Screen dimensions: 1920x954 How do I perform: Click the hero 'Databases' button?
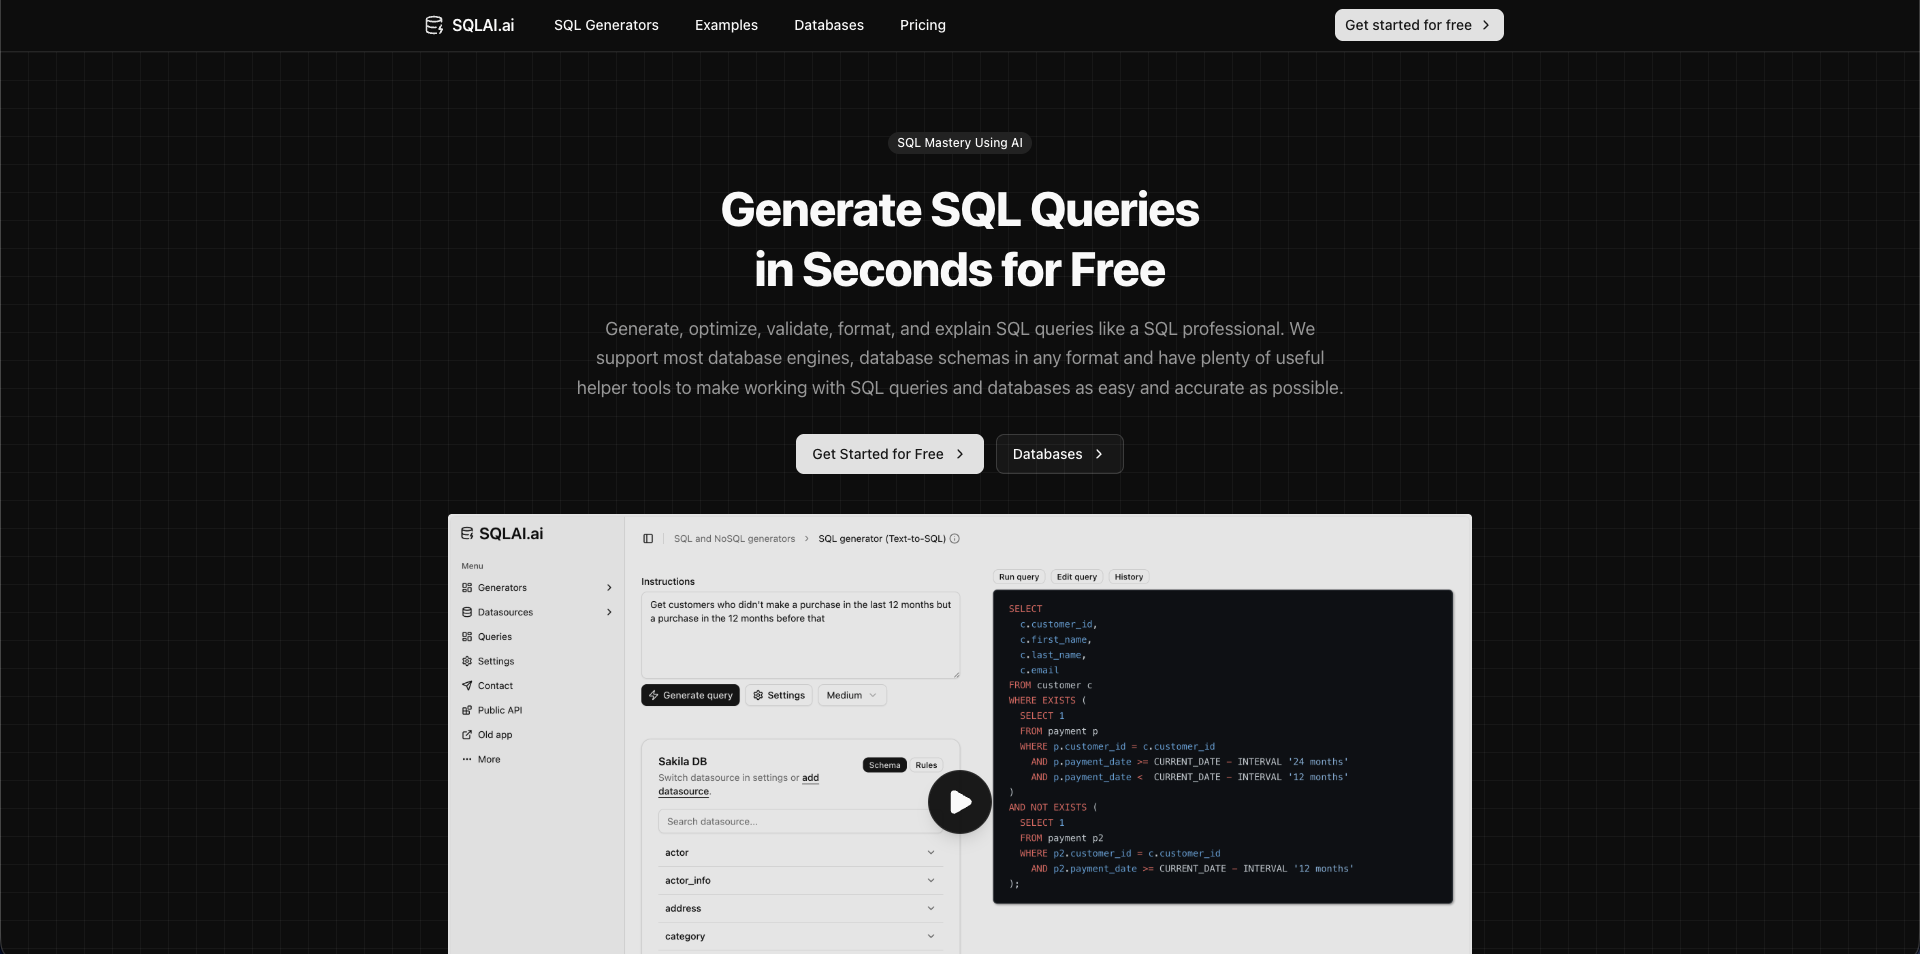1059,454
